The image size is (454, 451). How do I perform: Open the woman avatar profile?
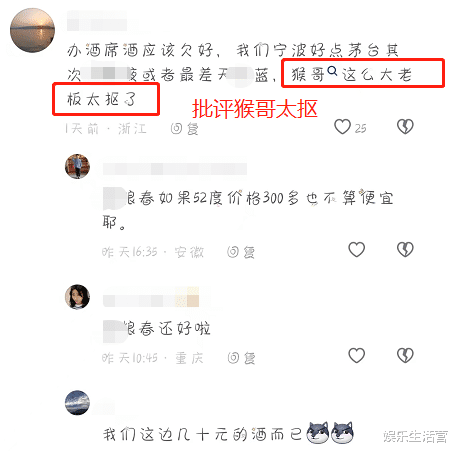(x=77, y=297)
